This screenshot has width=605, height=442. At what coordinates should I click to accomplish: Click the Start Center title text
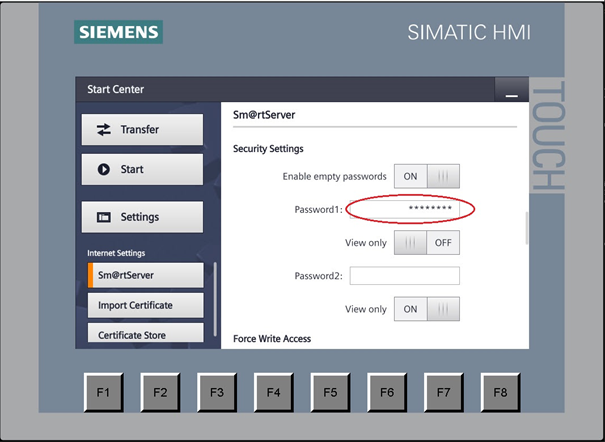coord(115,89)
